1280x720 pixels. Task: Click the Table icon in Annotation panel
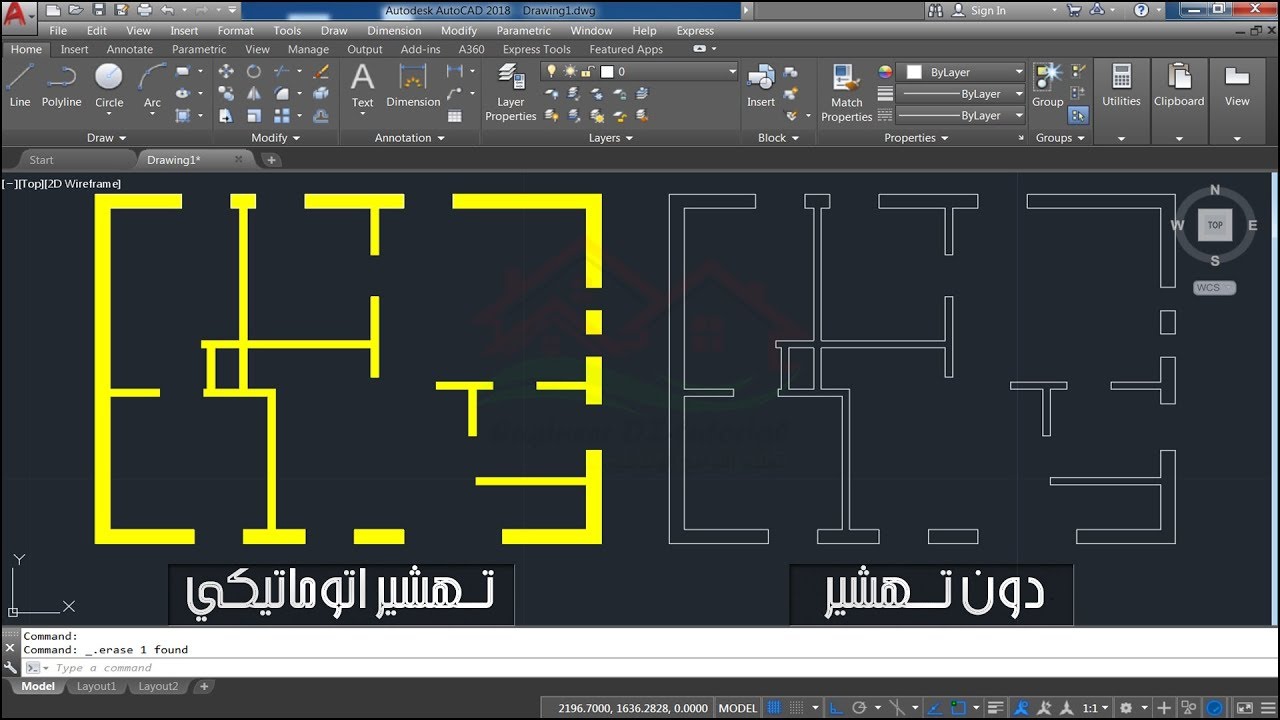[x=454, y=115]
